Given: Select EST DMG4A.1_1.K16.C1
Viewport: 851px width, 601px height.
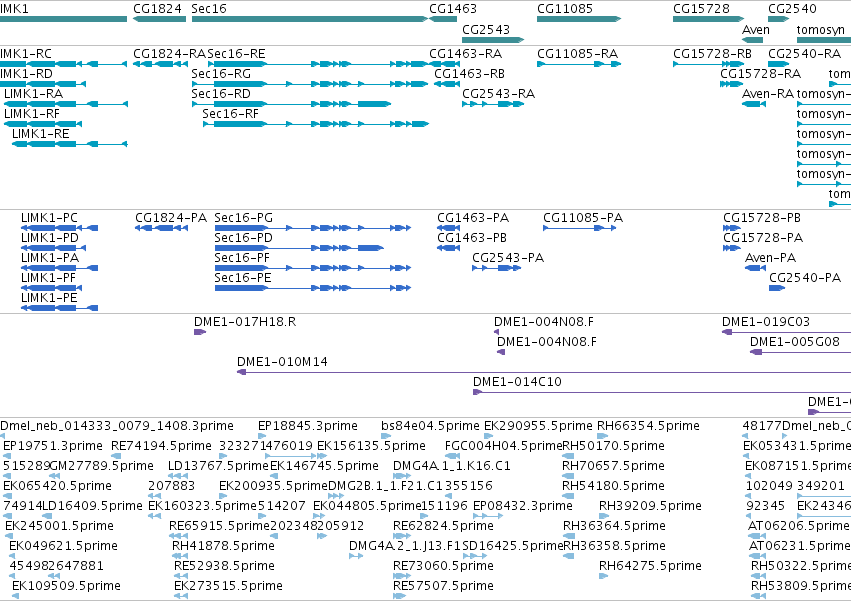Looking at the screenshot, I should click(452, 466).
